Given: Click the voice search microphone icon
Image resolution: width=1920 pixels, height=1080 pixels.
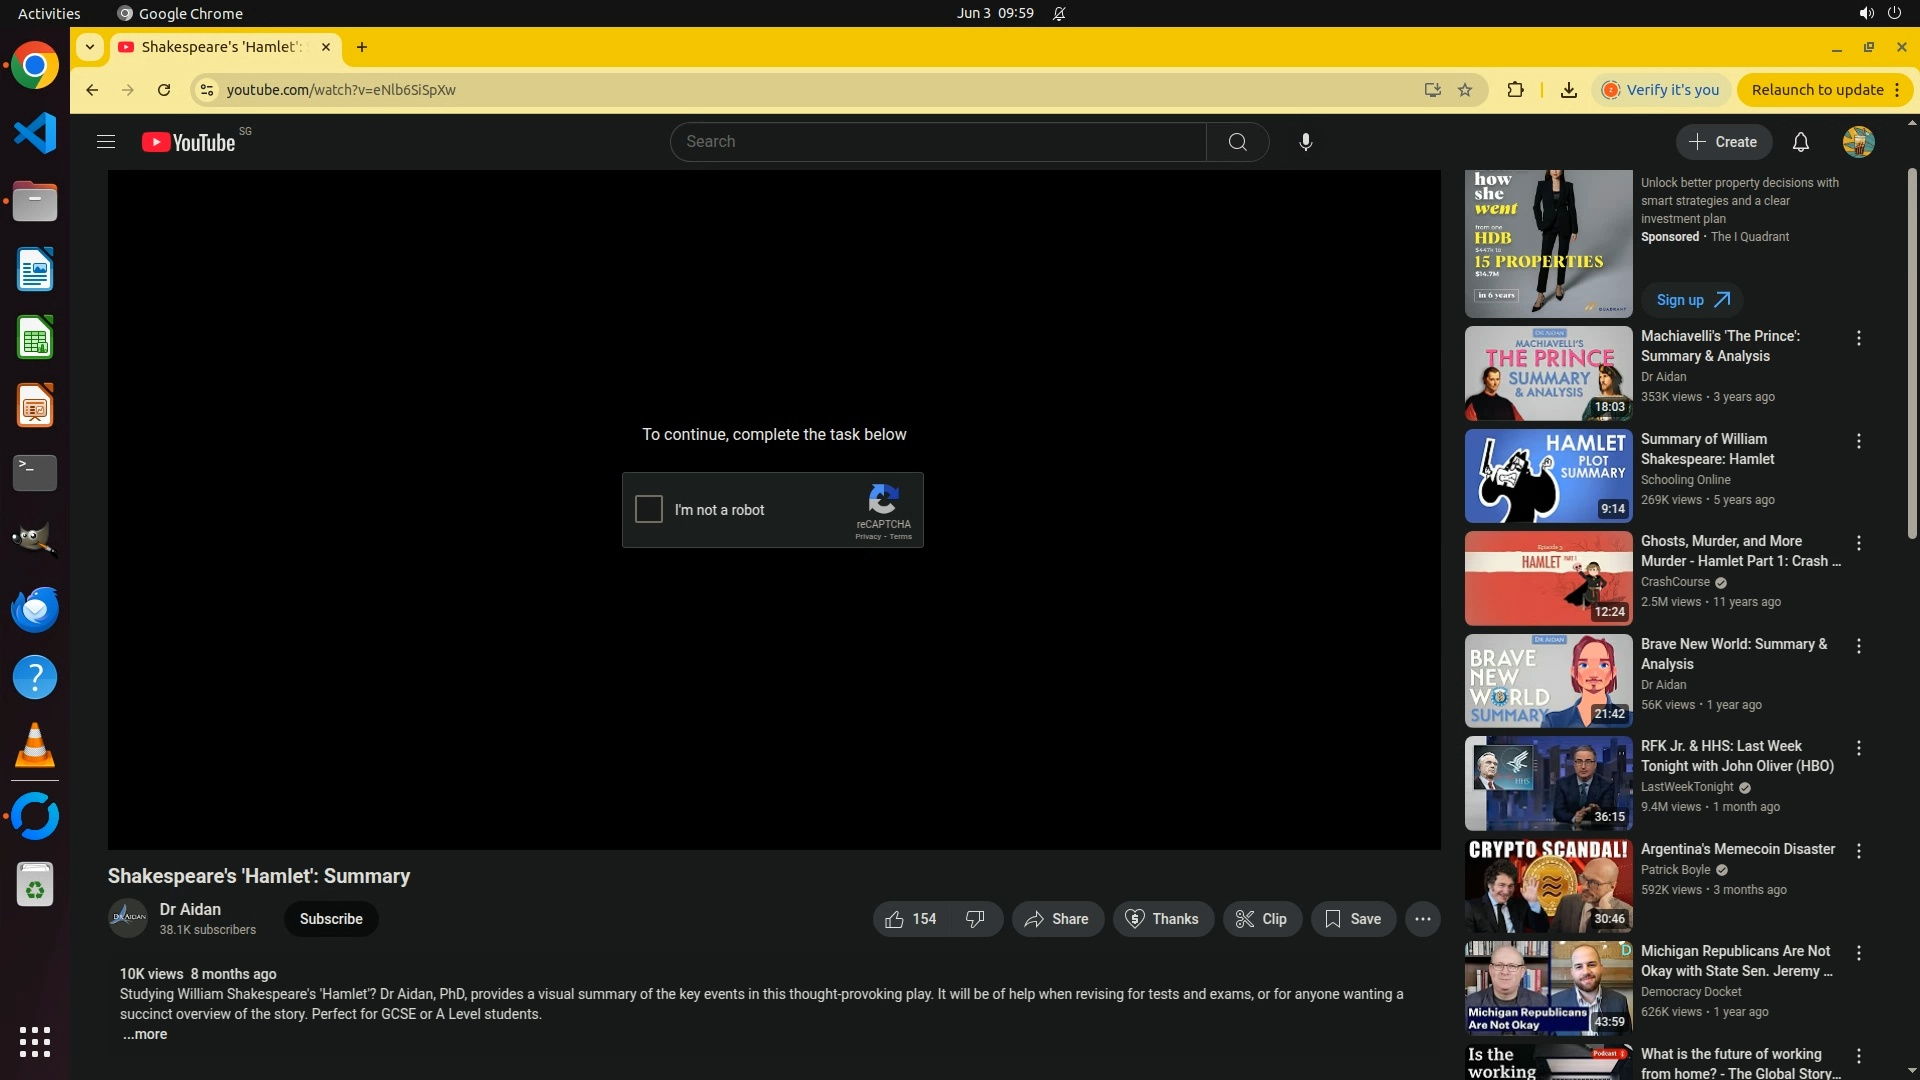Looking at the screenshot, I should click(x=1305, y=142).
